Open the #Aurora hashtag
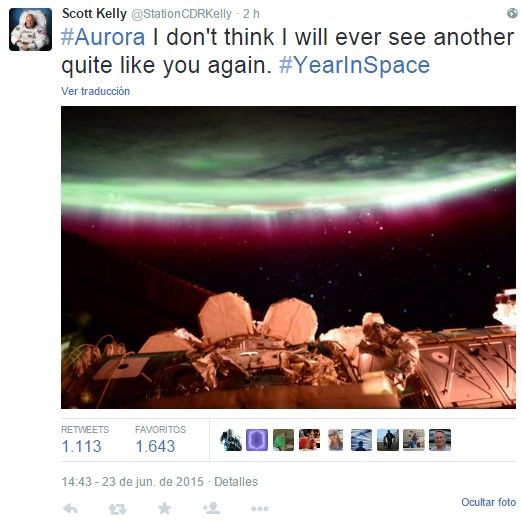Screen dimensions: 522x520 pos(103,37)
